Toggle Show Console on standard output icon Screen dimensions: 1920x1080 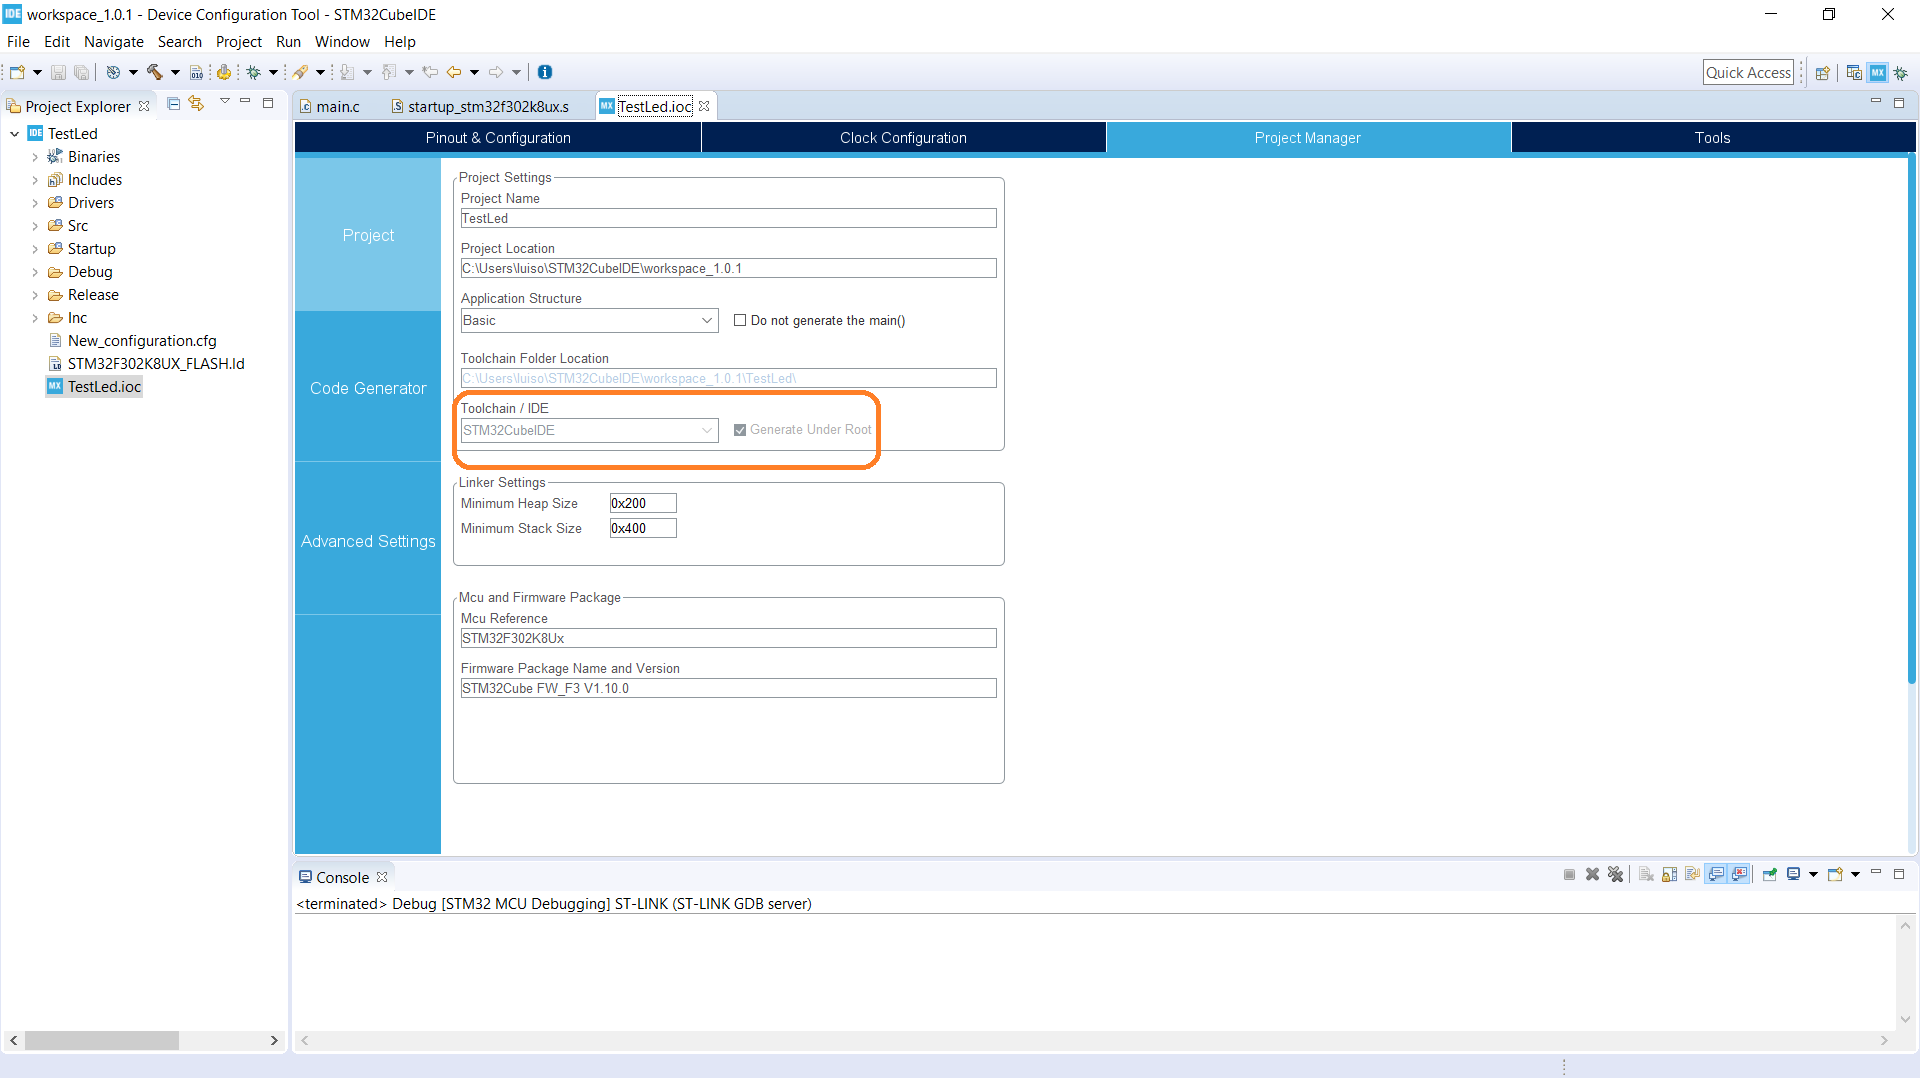pos(1716,874)
